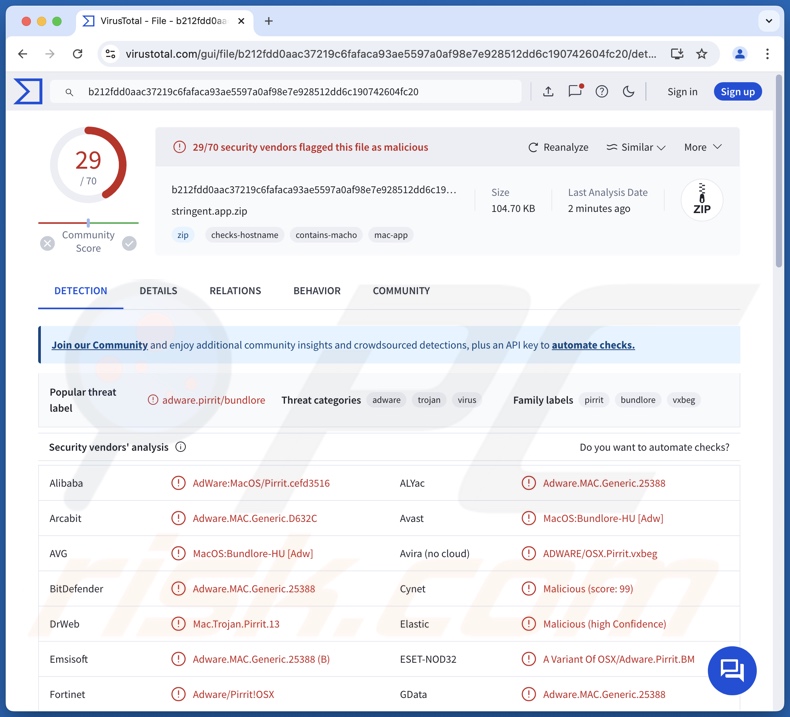Click the page vertical scrollbar
The image size is (790, 717).
coord(779,171)
